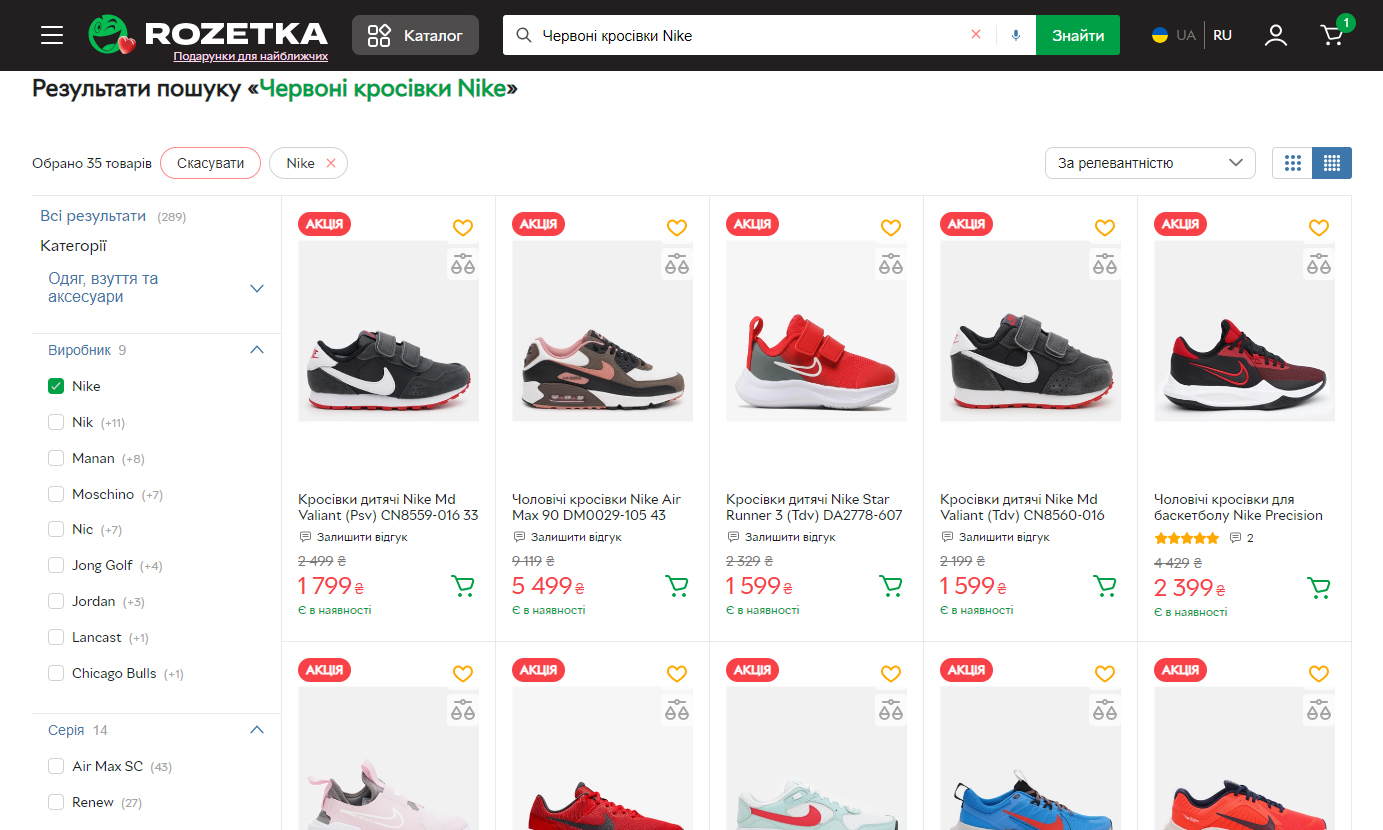Collapse the Серія filter section
The image size is (1383, 830).
point(257,730)
